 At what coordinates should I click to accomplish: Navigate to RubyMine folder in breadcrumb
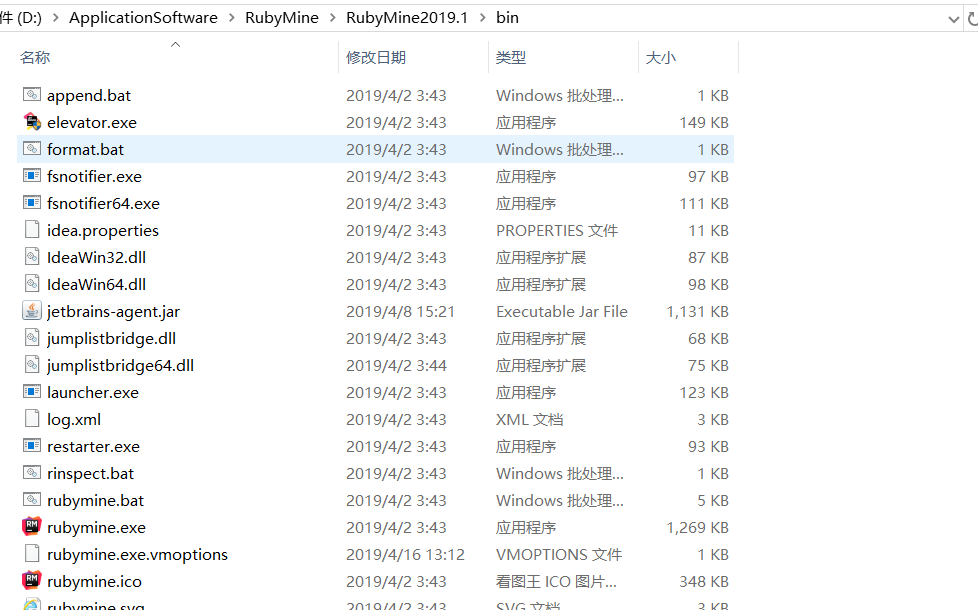pyautogui.click(x=282, y=18)
